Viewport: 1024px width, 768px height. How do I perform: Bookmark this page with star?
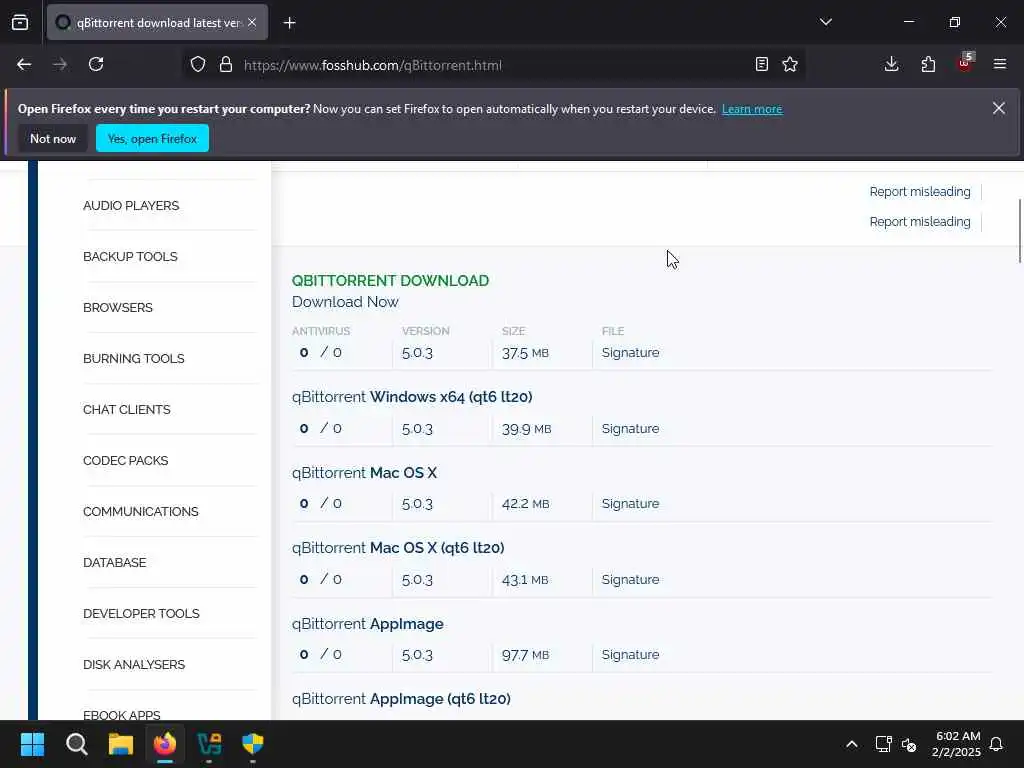click(x=790, y=64)
